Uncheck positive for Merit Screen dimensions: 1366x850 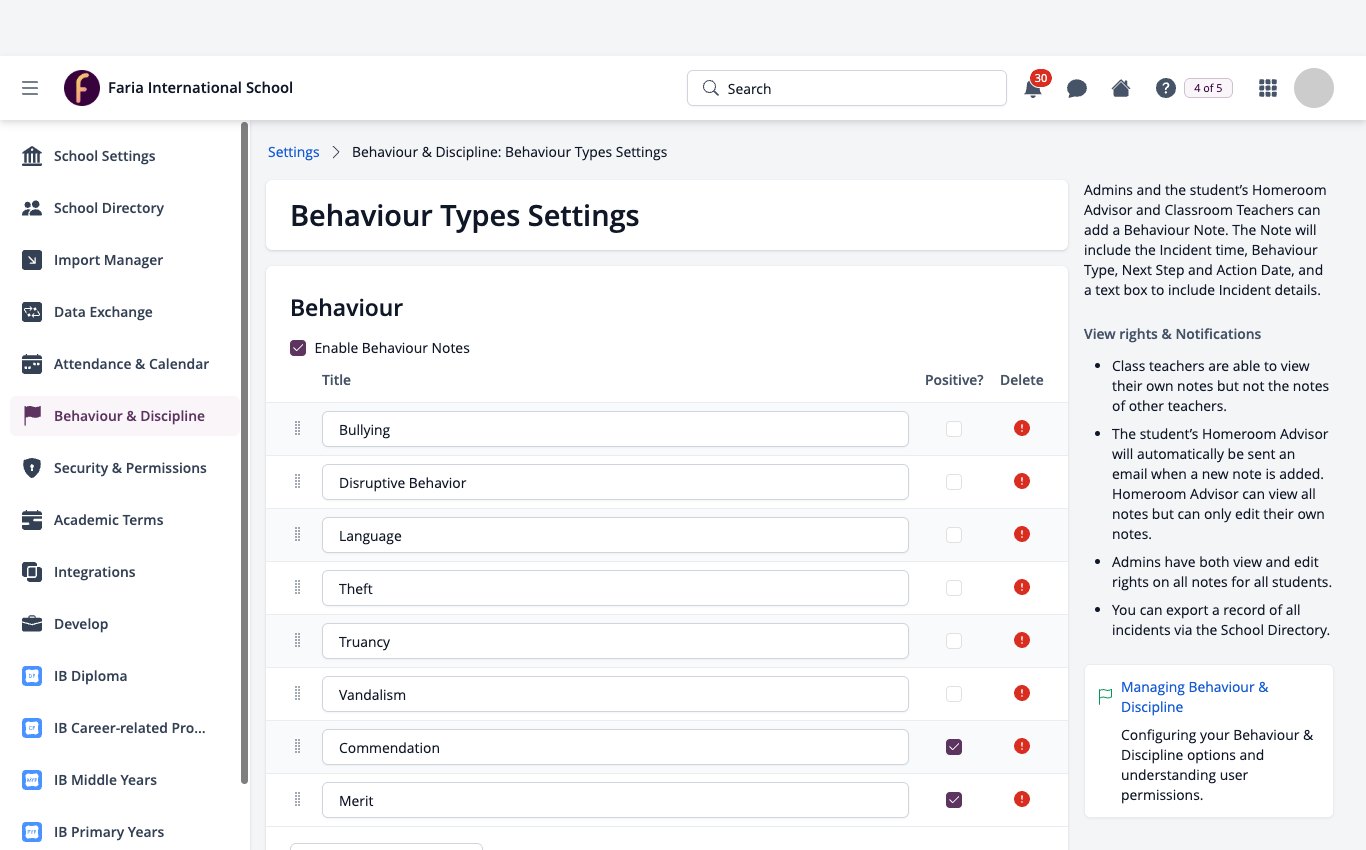[954, 800]
